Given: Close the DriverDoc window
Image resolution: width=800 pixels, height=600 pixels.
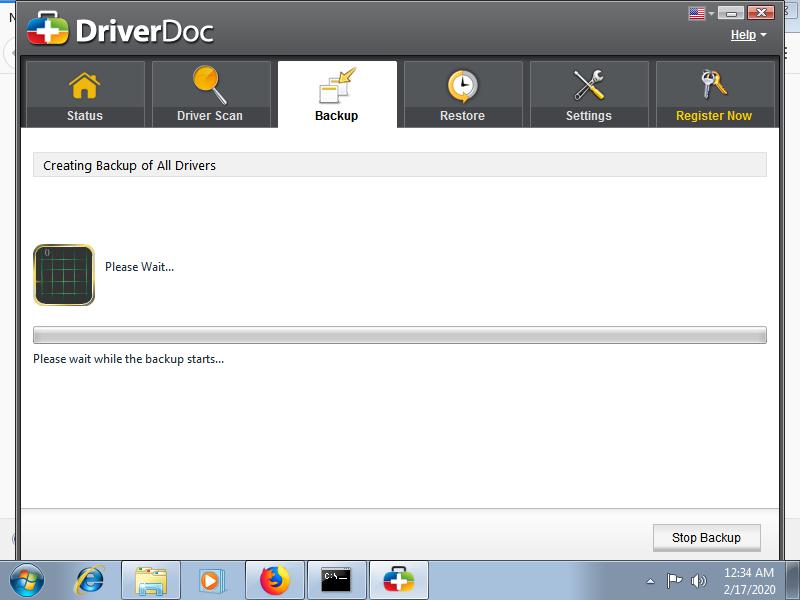Looking at the screenshot, I should pyautogui.click(x=761, y=13).
